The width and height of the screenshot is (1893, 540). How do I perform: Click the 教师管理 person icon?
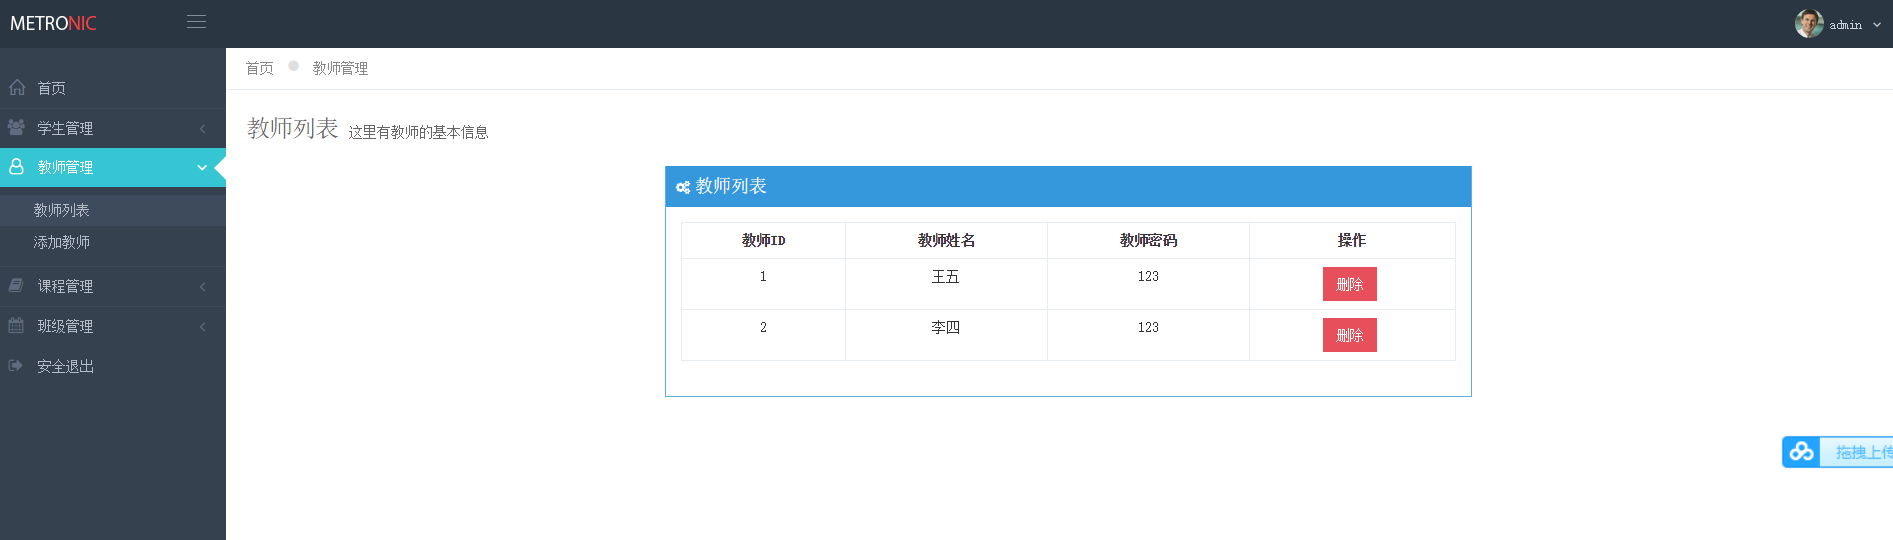(16, 167)
